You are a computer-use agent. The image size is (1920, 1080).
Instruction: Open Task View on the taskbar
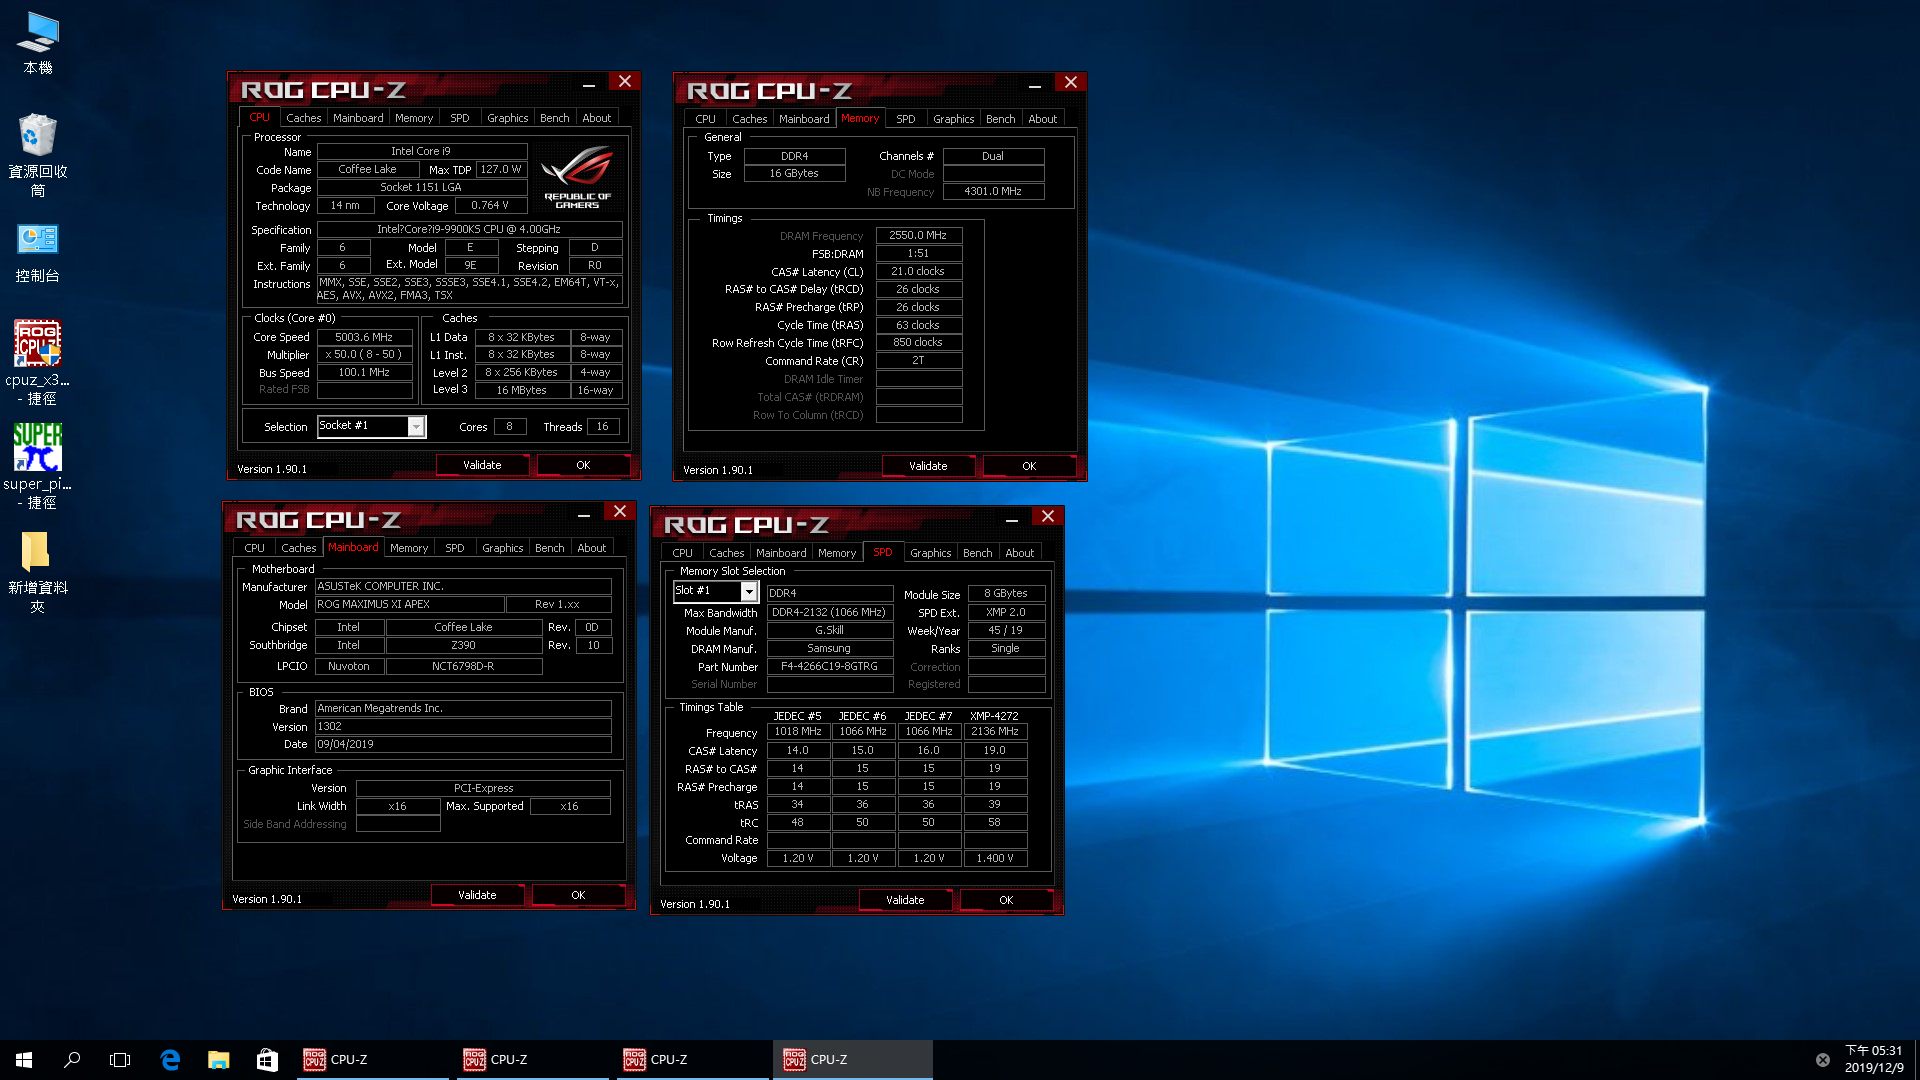(120, 1060)
